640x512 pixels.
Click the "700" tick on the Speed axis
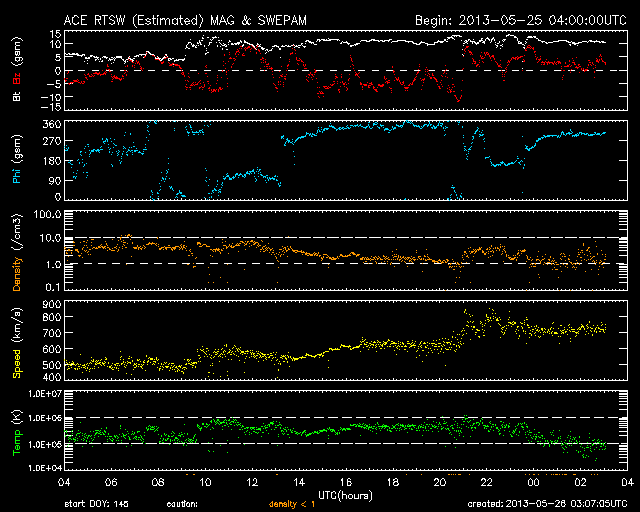[x=52, y=333]
